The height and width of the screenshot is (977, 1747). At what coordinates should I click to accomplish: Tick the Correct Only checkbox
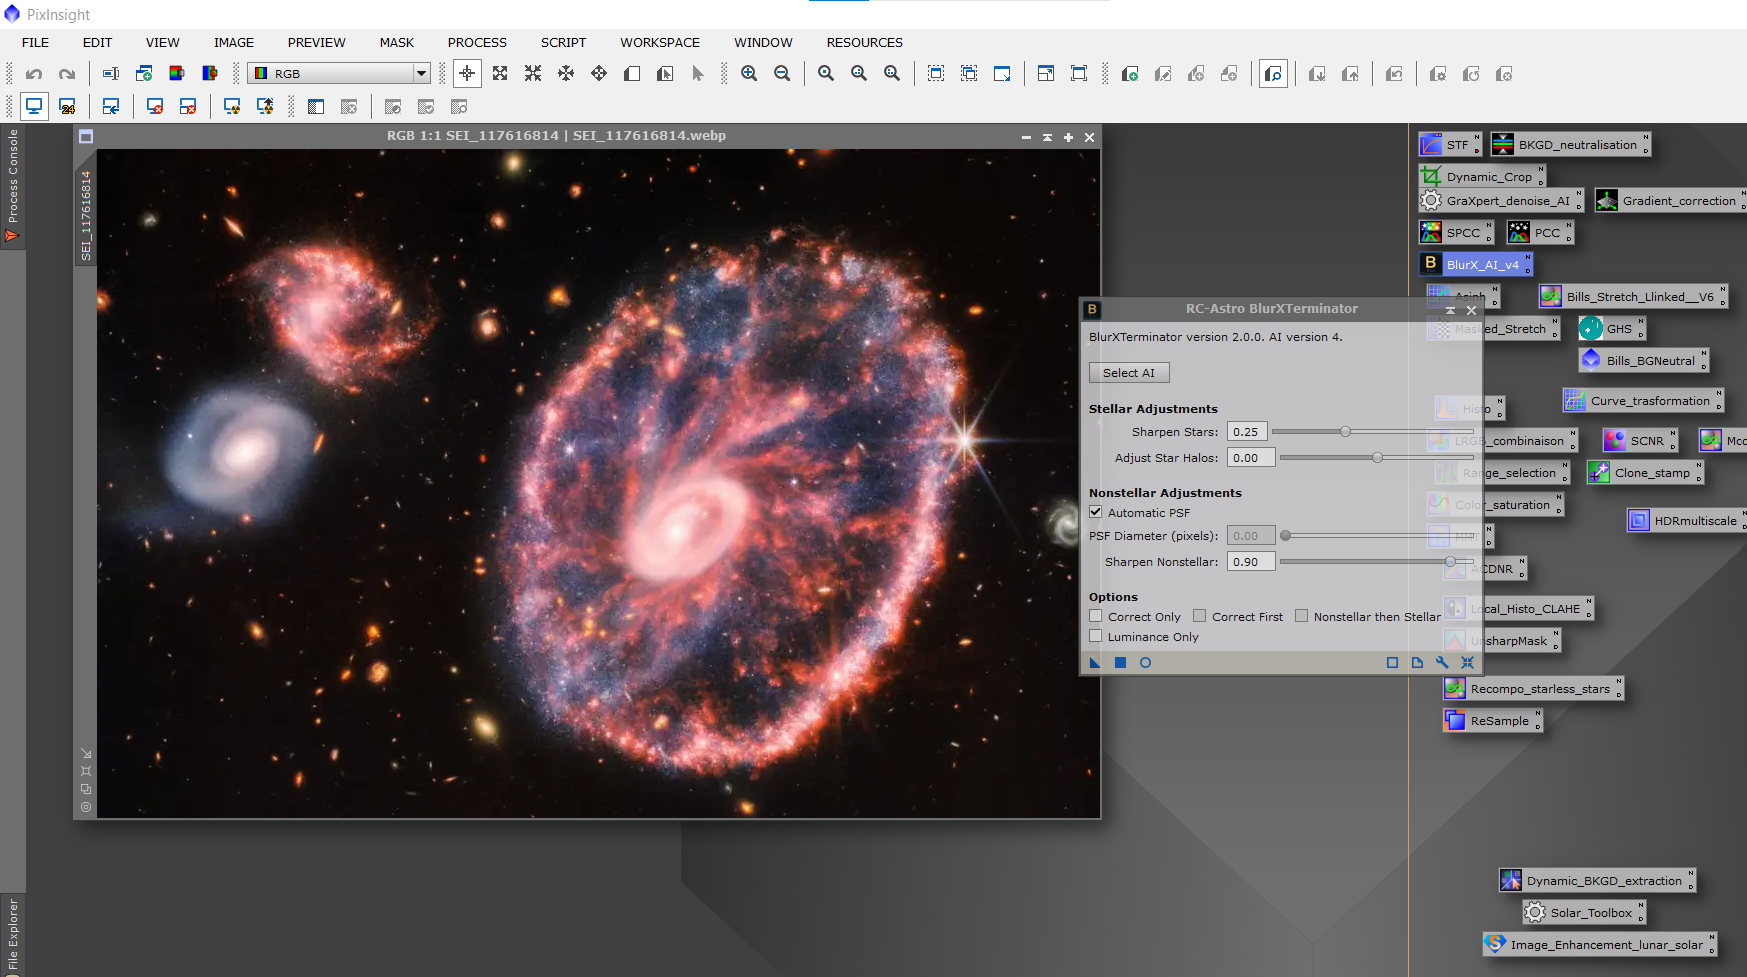click(1096, 616)
